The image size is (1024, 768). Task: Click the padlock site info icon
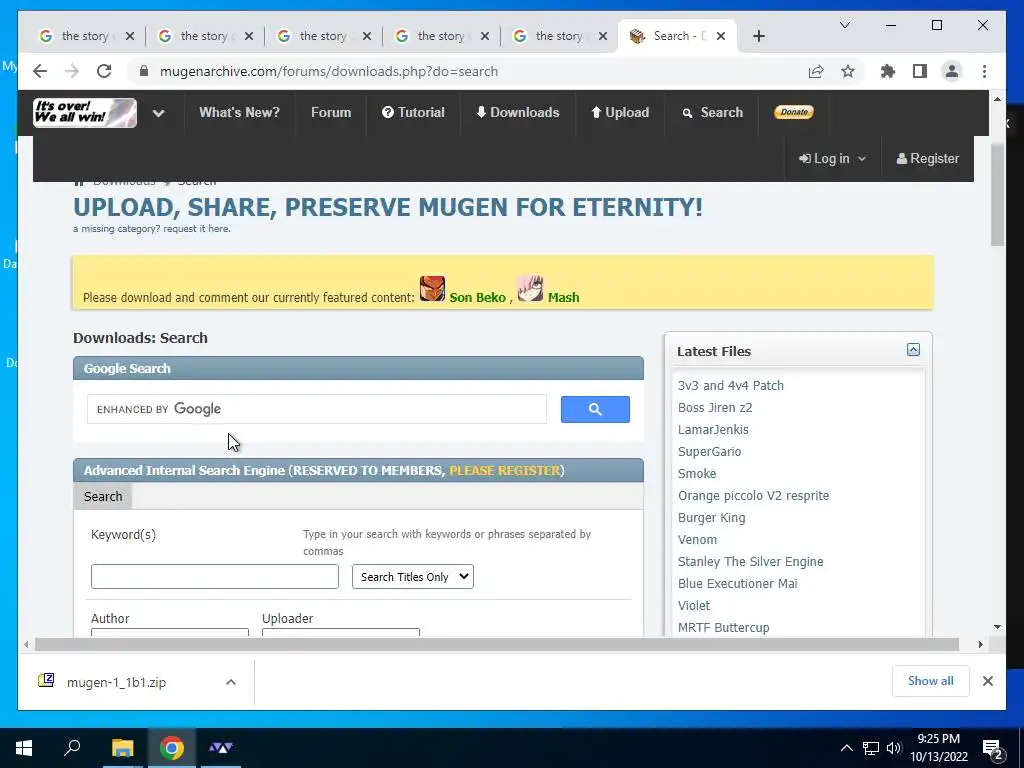[144, 71]
